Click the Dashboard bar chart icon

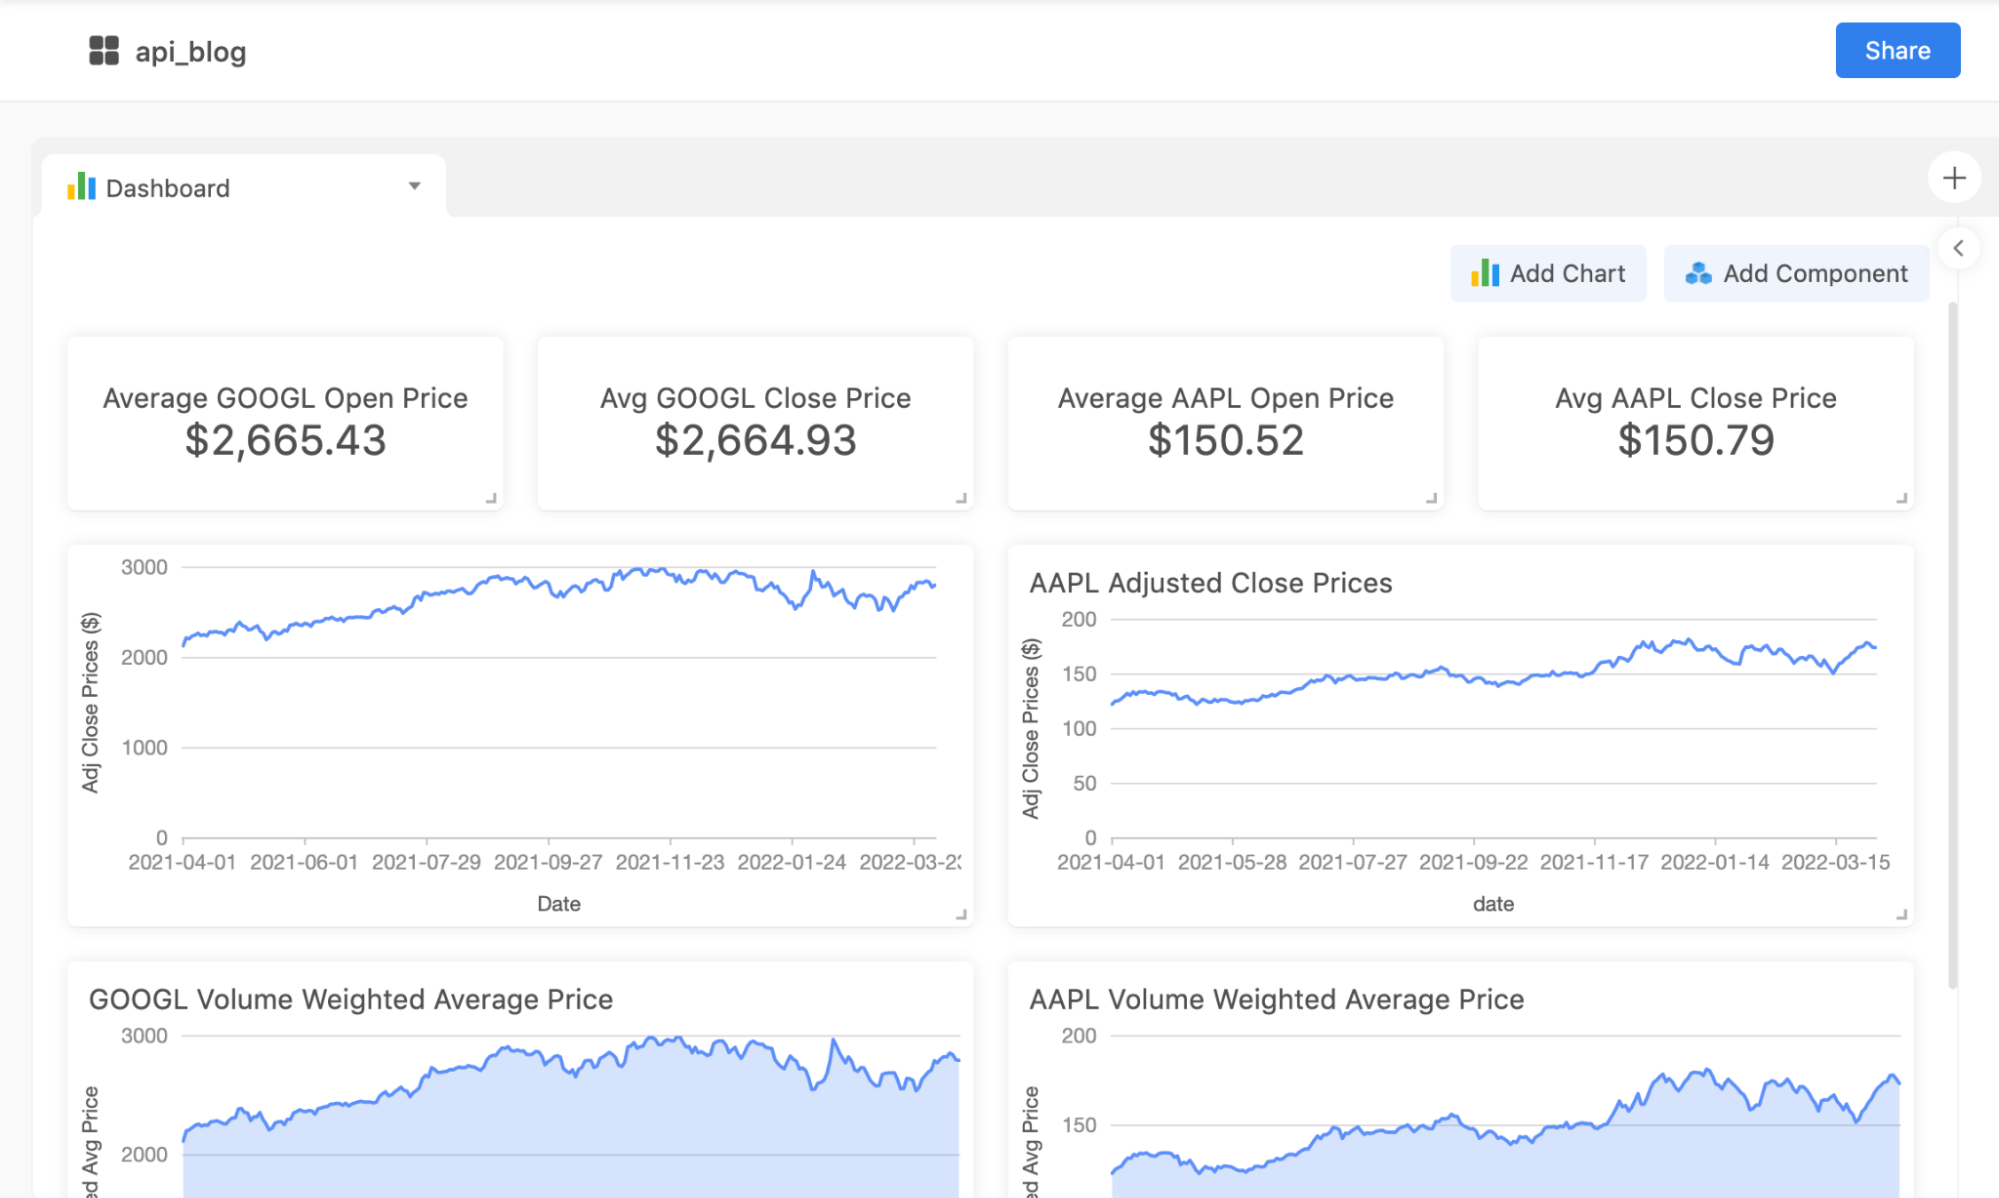81,187
